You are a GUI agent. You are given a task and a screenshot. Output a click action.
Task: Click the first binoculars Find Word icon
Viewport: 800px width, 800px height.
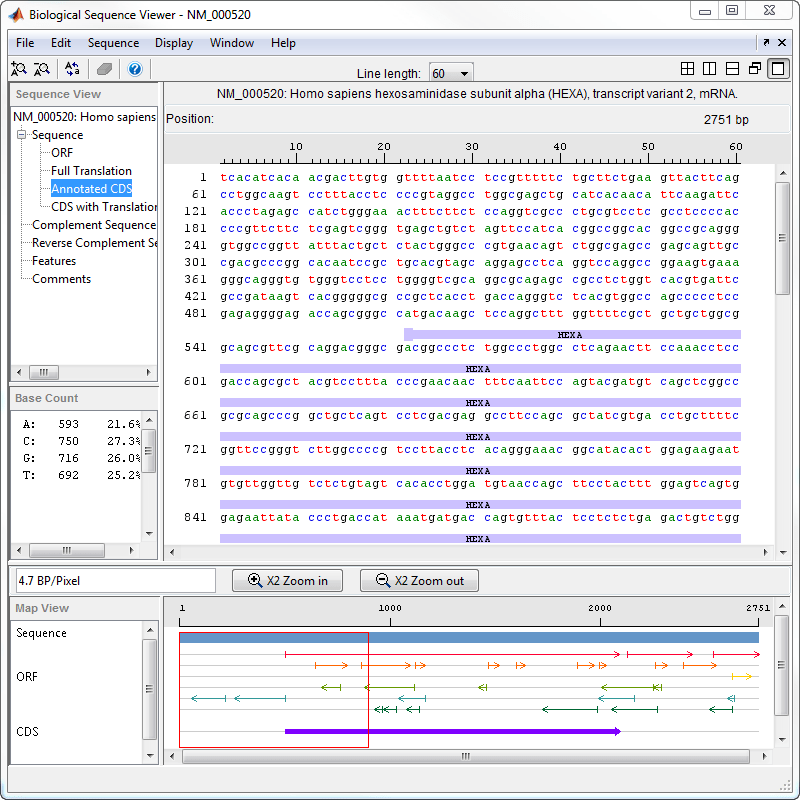click(x=18, y=69)
